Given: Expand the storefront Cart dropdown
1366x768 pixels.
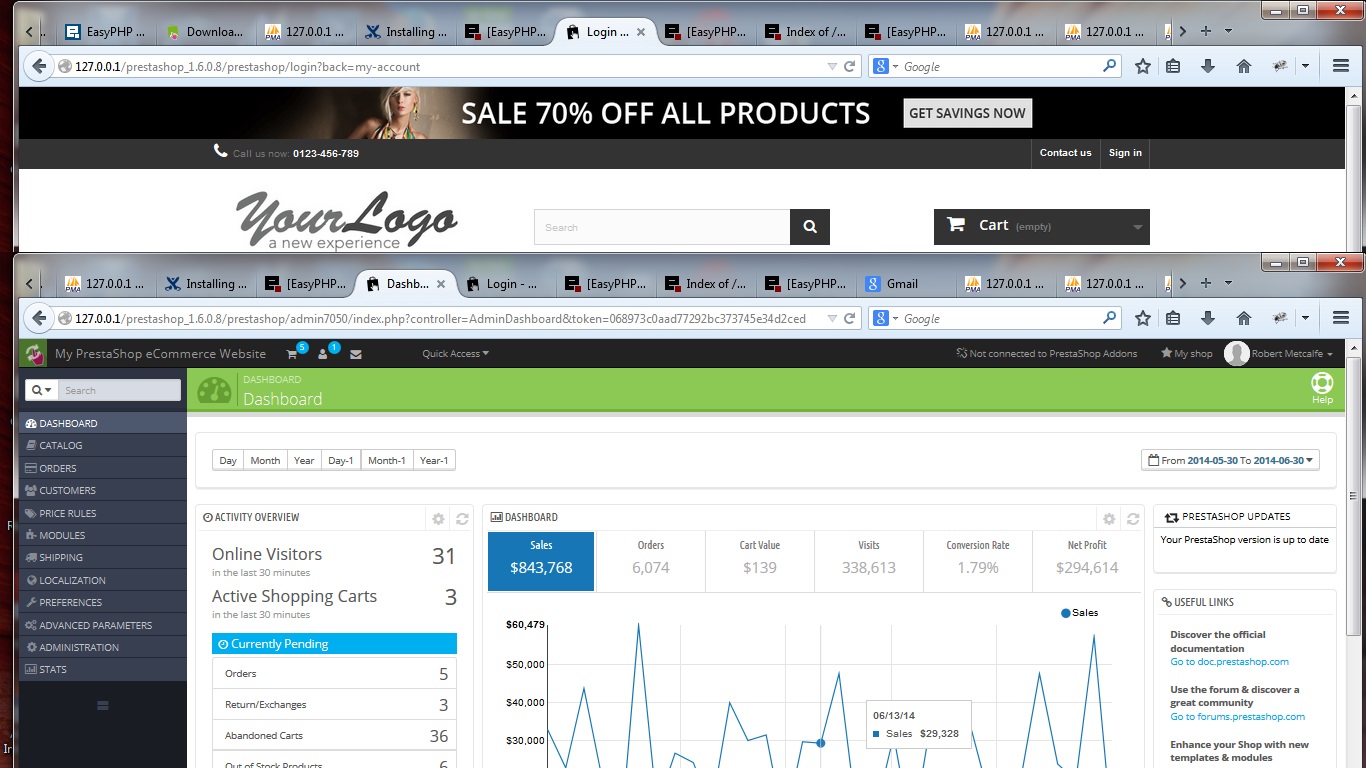Looking at the screenshot, I should pyautogui.click(x=1137, y=227).
